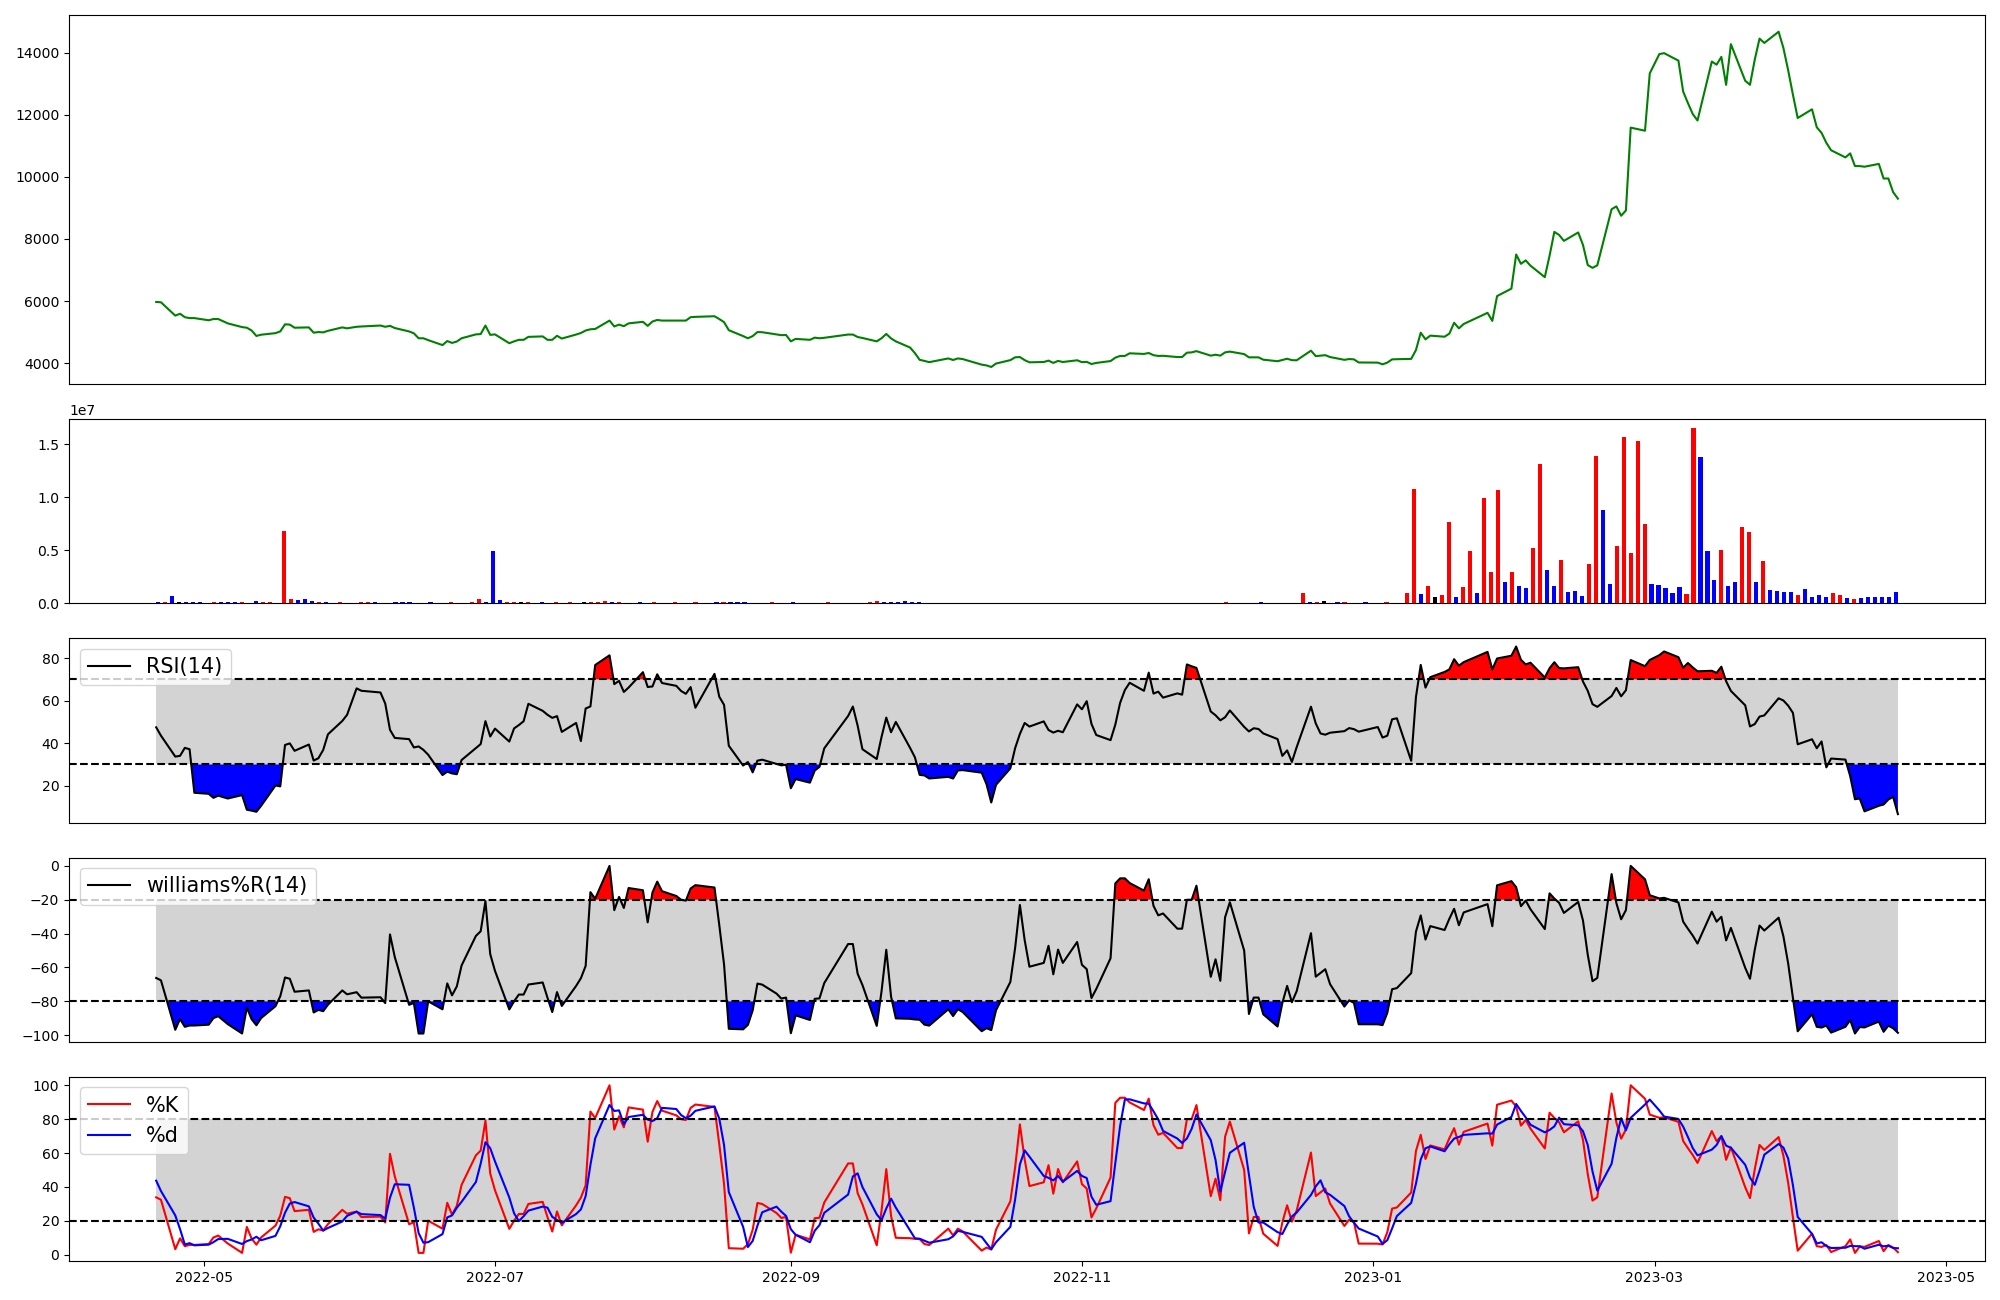Click the 1e7 volume scale label
Screen dimensions: 2000x1300
pyautogui.click(x=84, y=410)
